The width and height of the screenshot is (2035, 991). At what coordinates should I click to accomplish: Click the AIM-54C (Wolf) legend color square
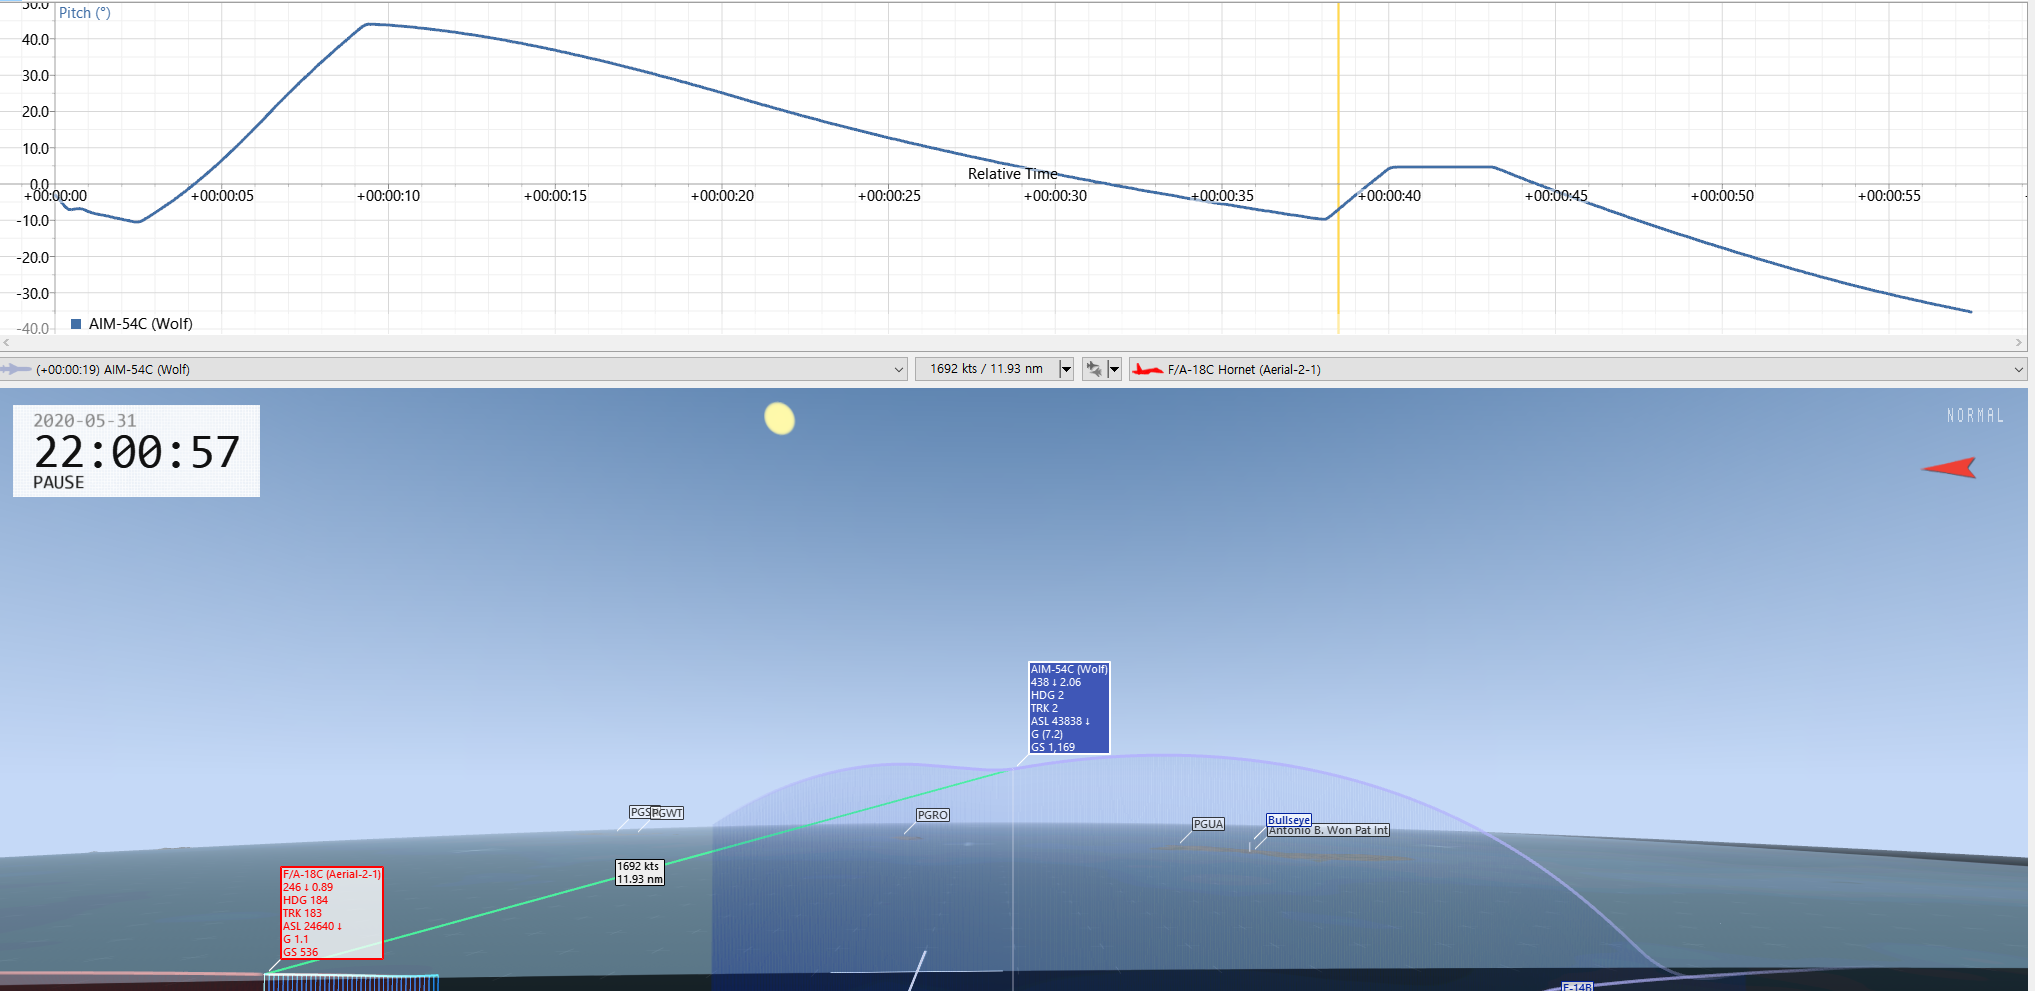(76, 324)
